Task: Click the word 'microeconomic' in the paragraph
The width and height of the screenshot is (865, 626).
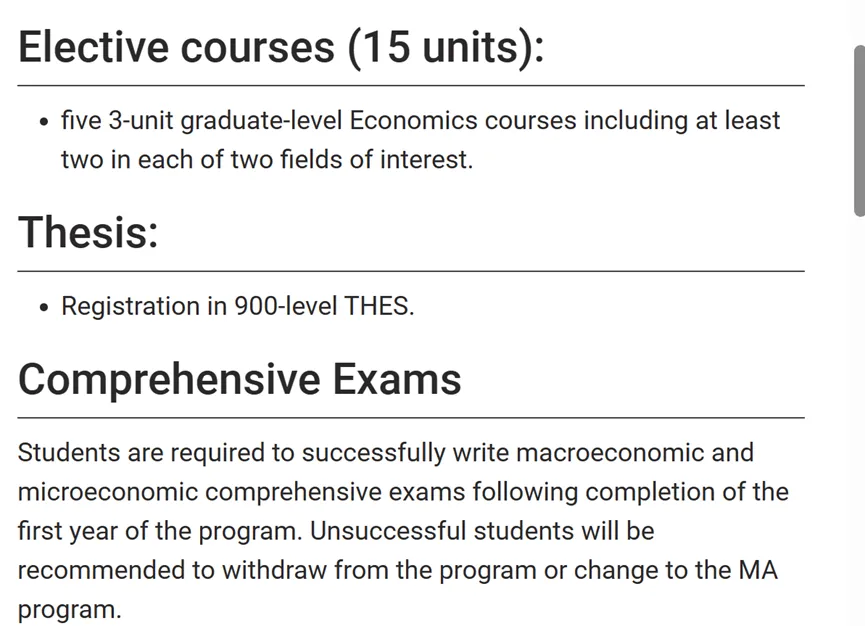Action: [108, 492]
